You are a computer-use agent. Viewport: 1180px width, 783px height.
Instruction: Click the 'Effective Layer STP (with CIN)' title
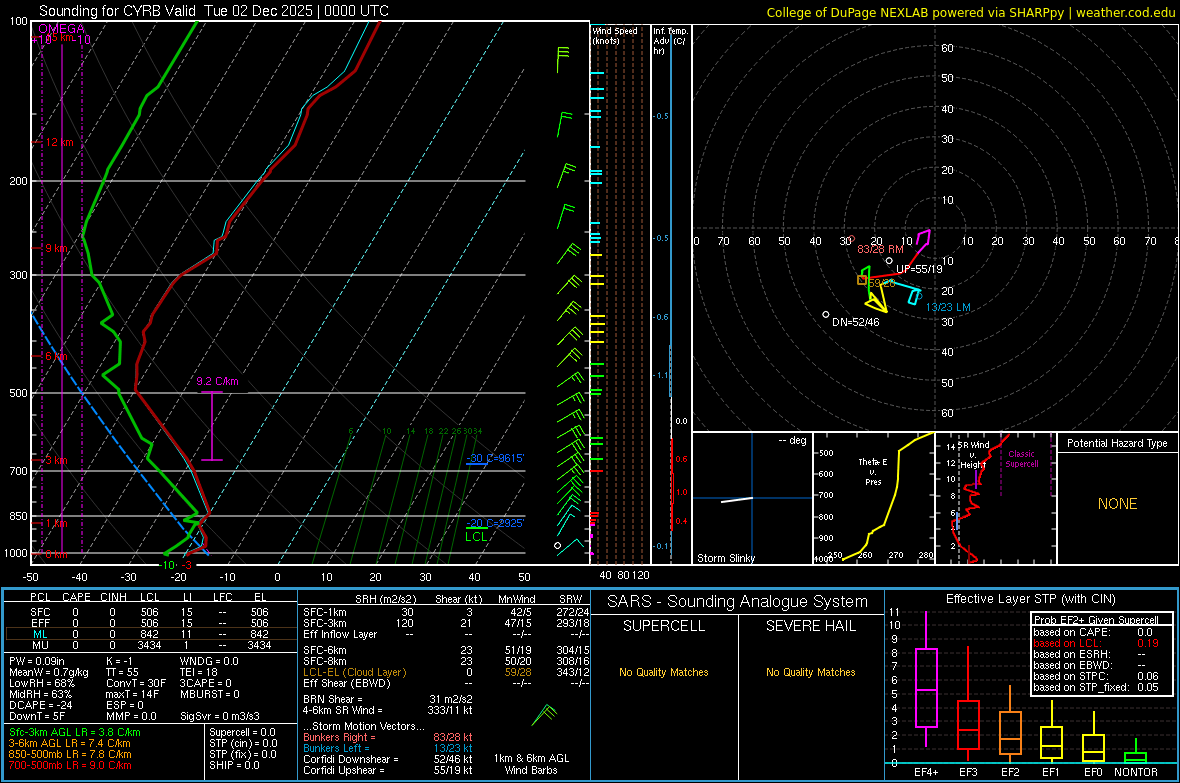[x=1030, y=599]
